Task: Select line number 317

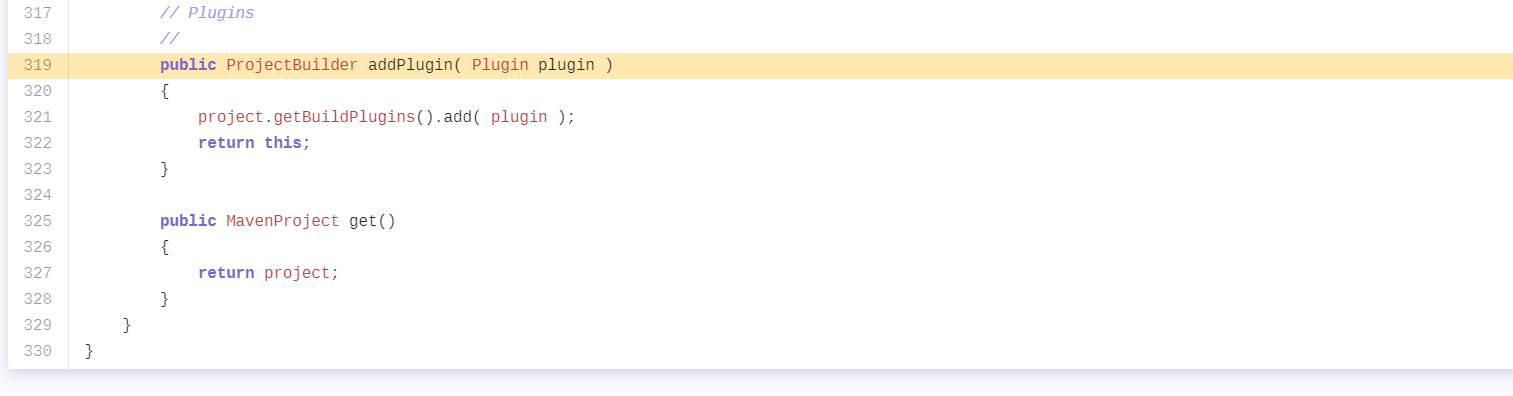Action: 38,13
